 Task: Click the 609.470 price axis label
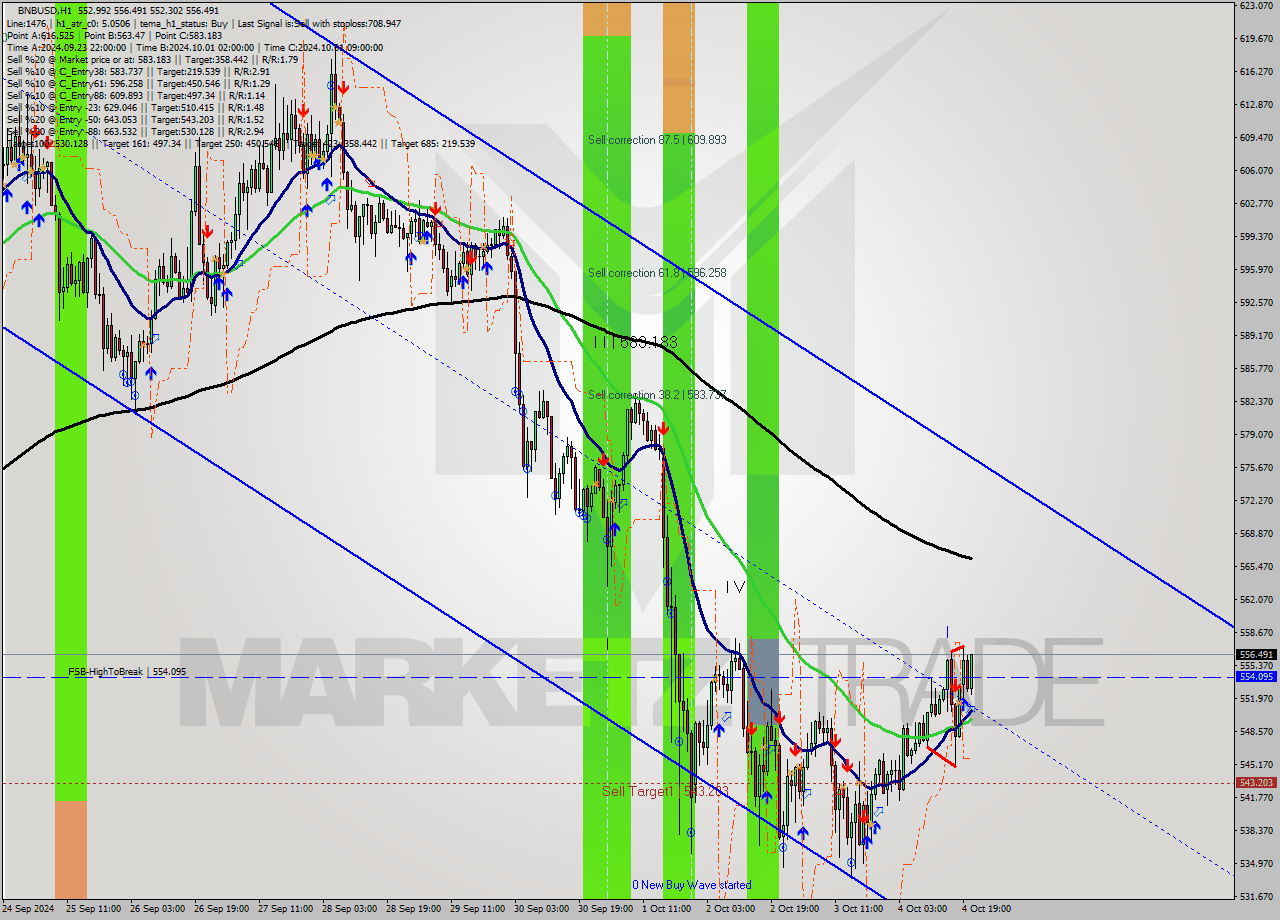click(x=1256, y=137)
